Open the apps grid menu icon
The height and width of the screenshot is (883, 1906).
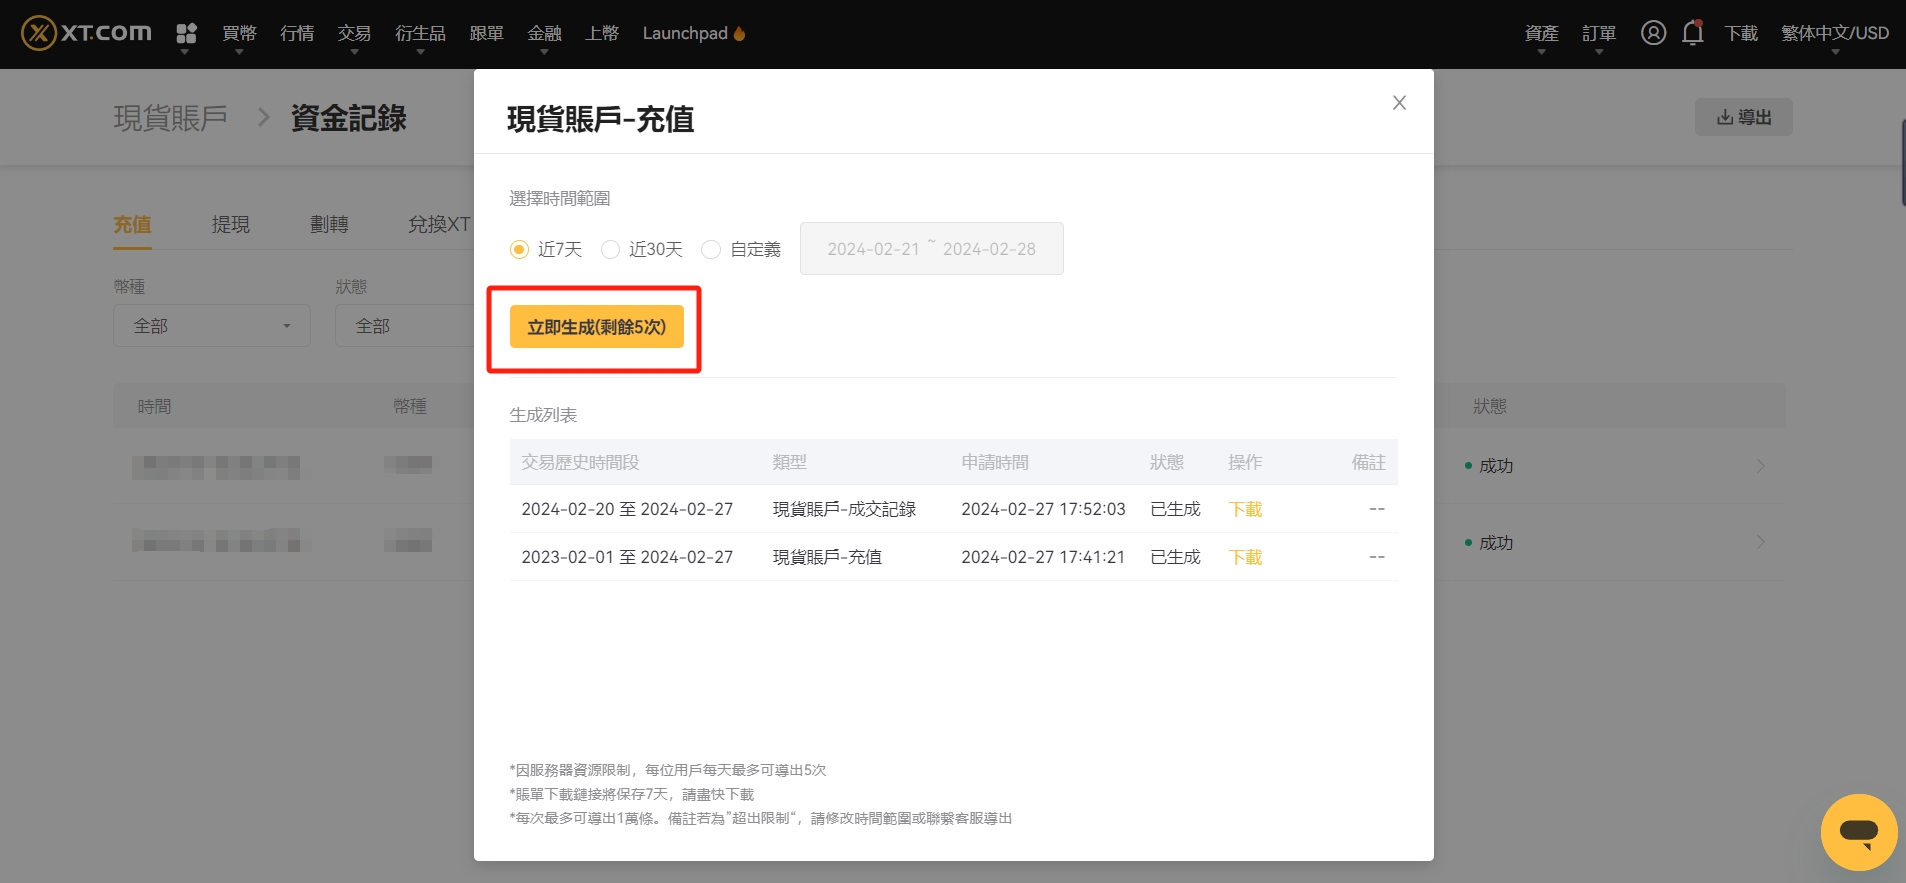pyautogui.click(x=186, y=34)
